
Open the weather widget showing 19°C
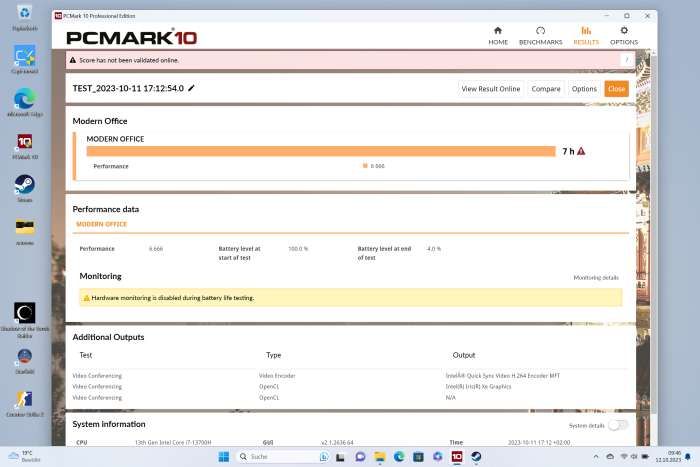coord(25,456)
